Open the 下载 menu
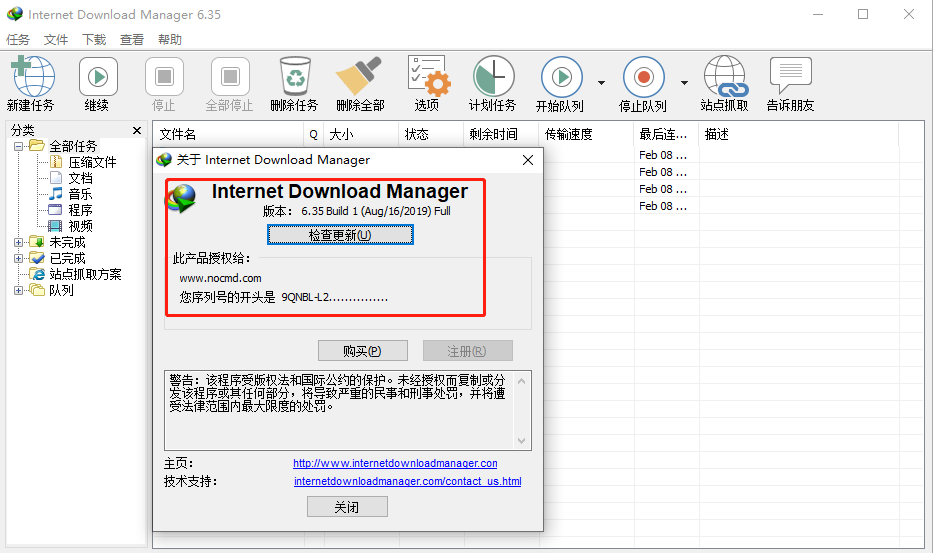 94,40
